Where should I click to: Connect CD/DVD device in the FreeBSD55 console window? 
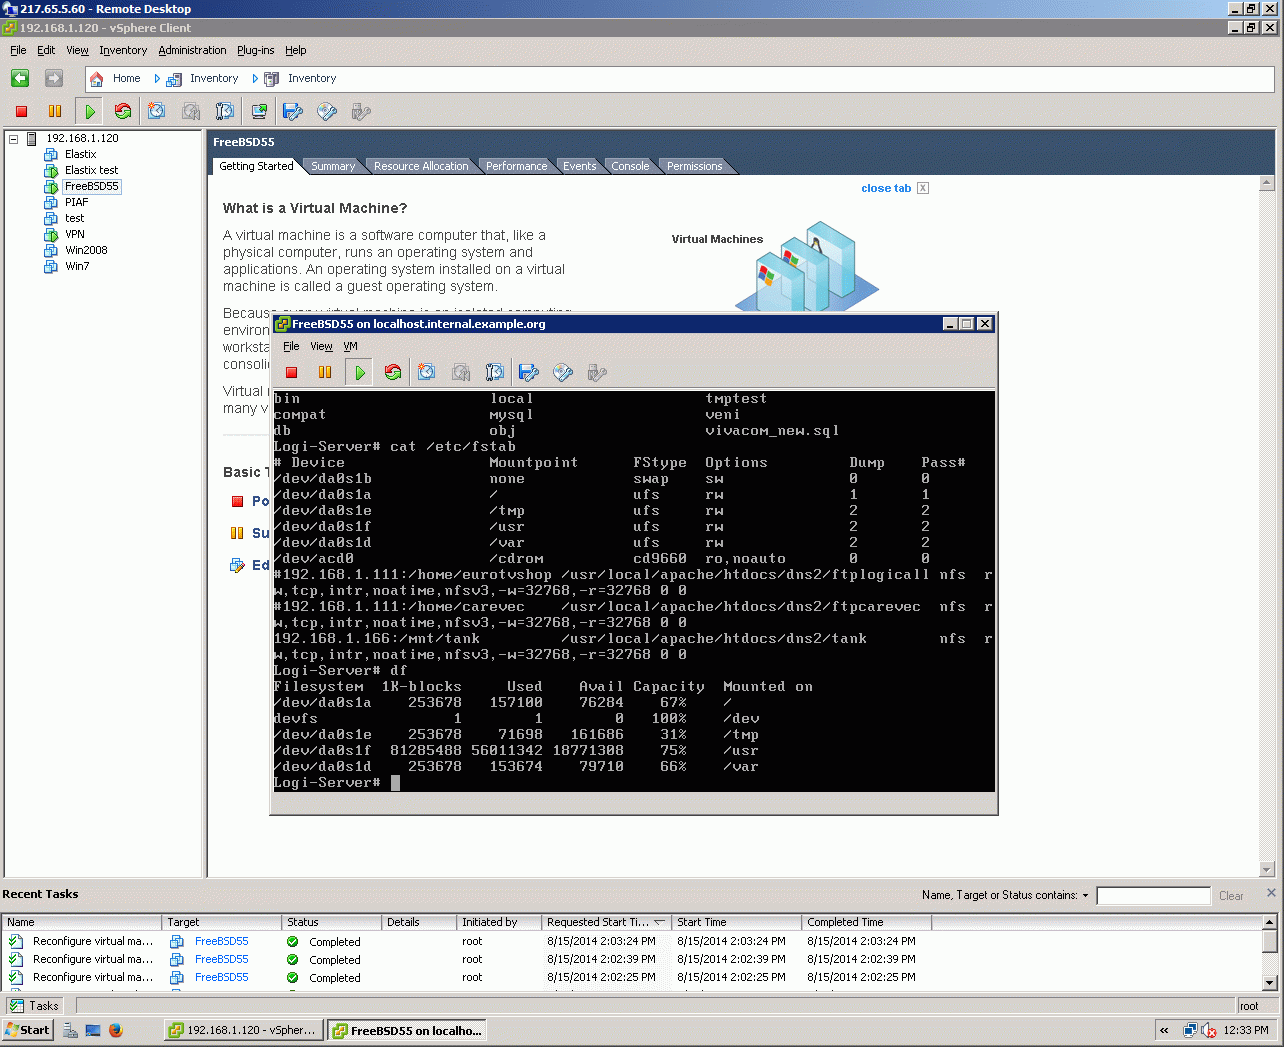(563, 373)
